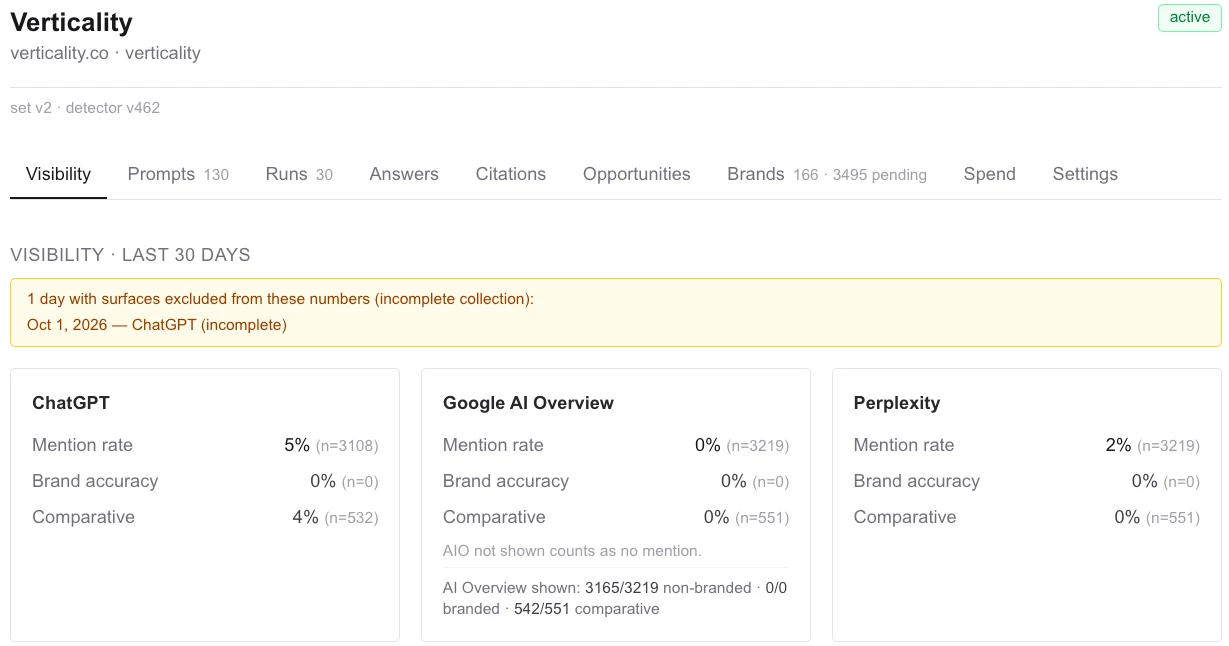Click the set v2 detector v462 line
This screenshot has width=1229, height=646.
point(85,108)
